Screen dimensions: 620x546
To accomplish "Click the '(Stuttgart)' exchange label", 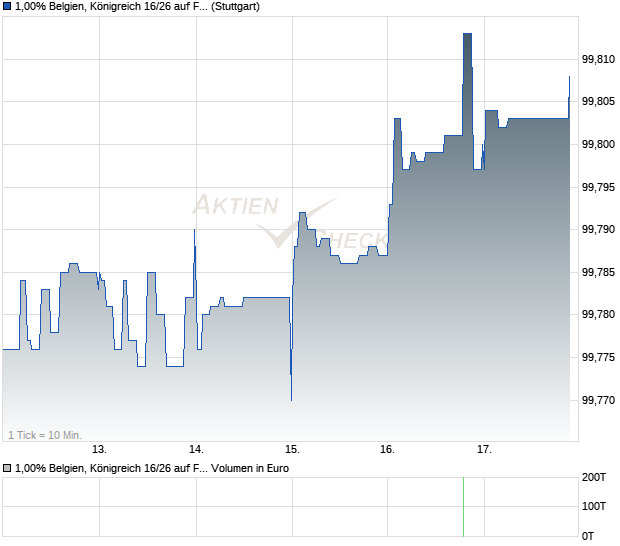I will (235, 7).
